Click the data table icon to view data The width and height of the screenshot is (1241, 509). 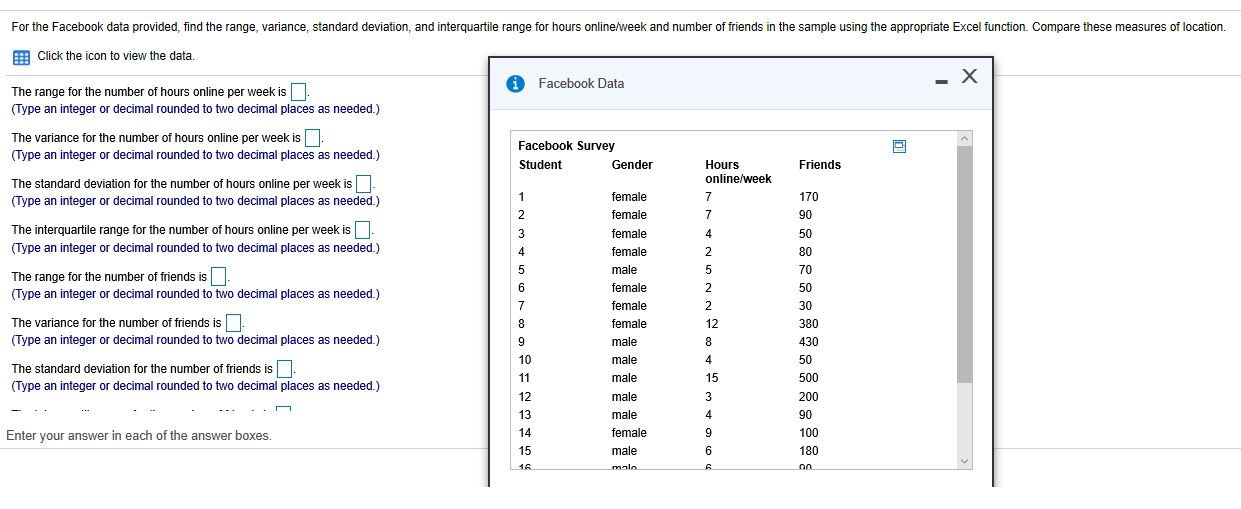(x=21, y=56)
